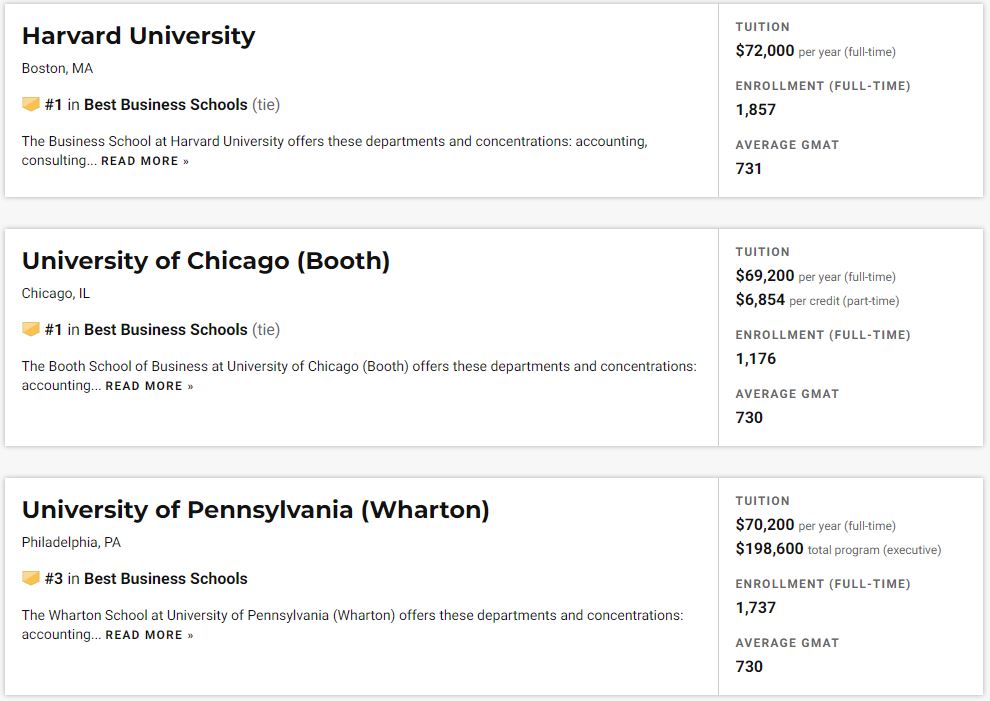Viewport: 990px width, 701px height.
Task: Open the University of Chicago (Booth) heading
Action: click(206, 261)
